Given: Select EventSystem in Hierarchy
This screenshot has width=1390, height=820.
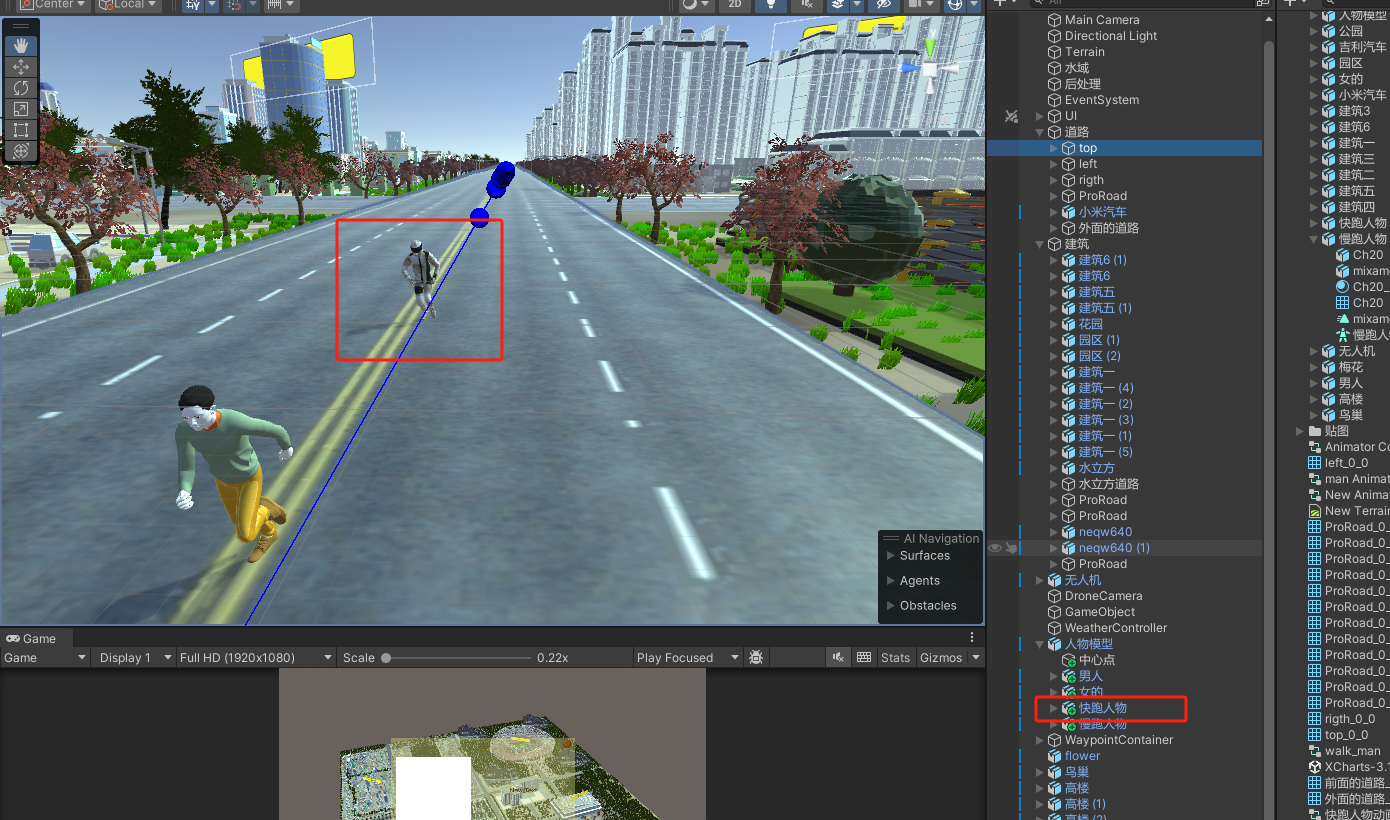Looking at the screenshot, I should 1101,100.
